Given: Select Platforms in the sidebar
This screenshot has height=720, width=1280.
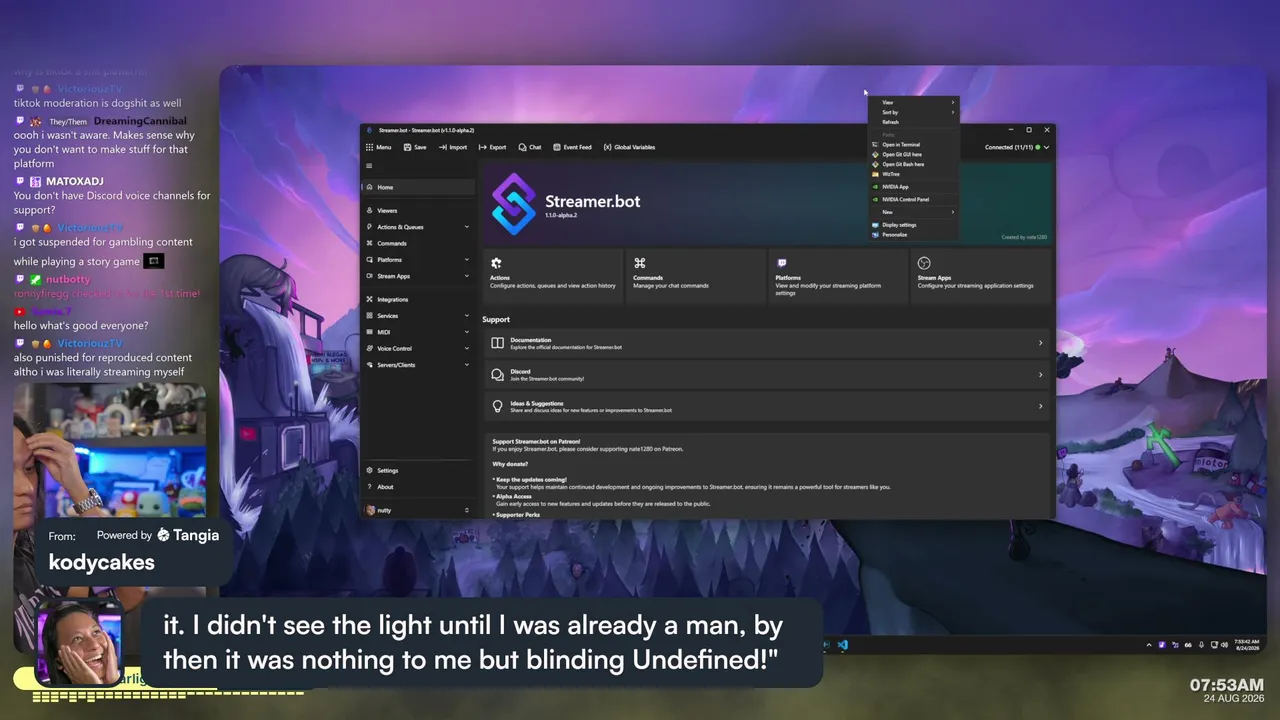Looking at the screenshot, I should click(418, 260).
